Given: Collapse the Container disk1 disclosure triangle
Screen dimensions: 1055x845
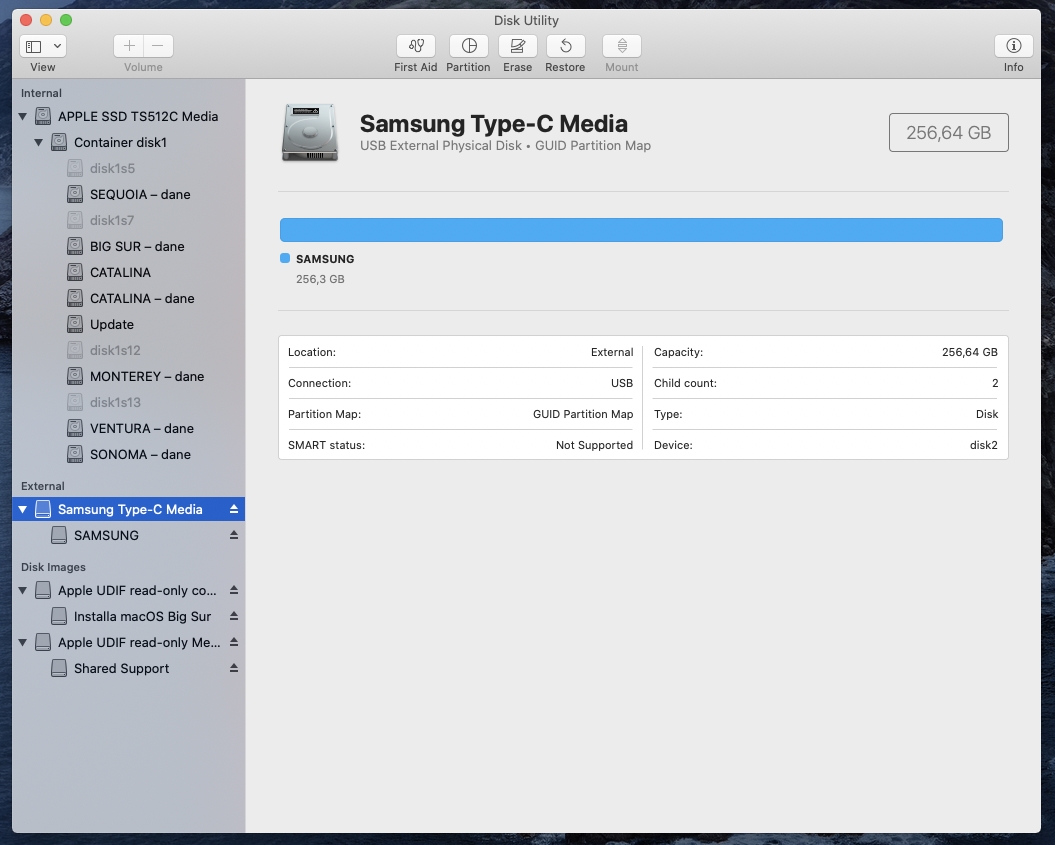Looking at the screenshot, I should coord(39,143).
